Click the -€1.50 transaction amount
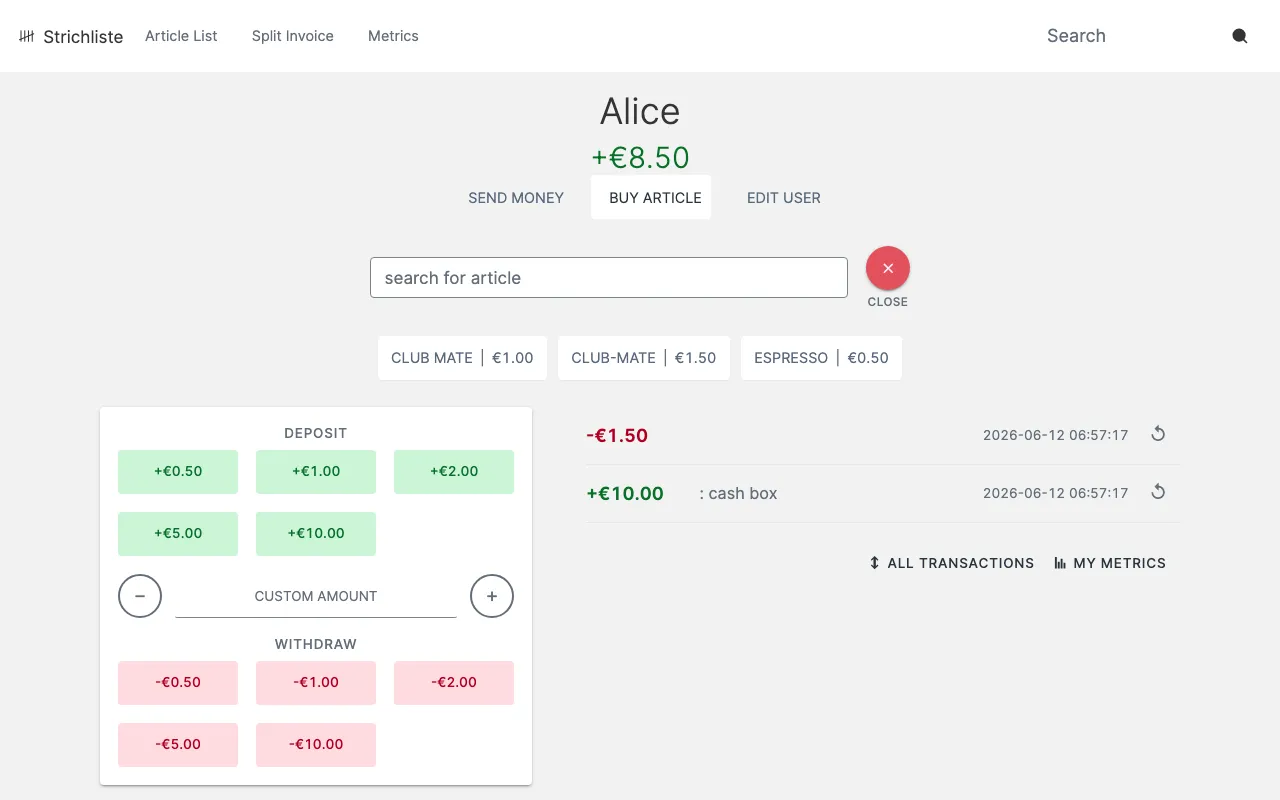Image resolution: width=1280 pixels, height=800 pixels. 617,435
